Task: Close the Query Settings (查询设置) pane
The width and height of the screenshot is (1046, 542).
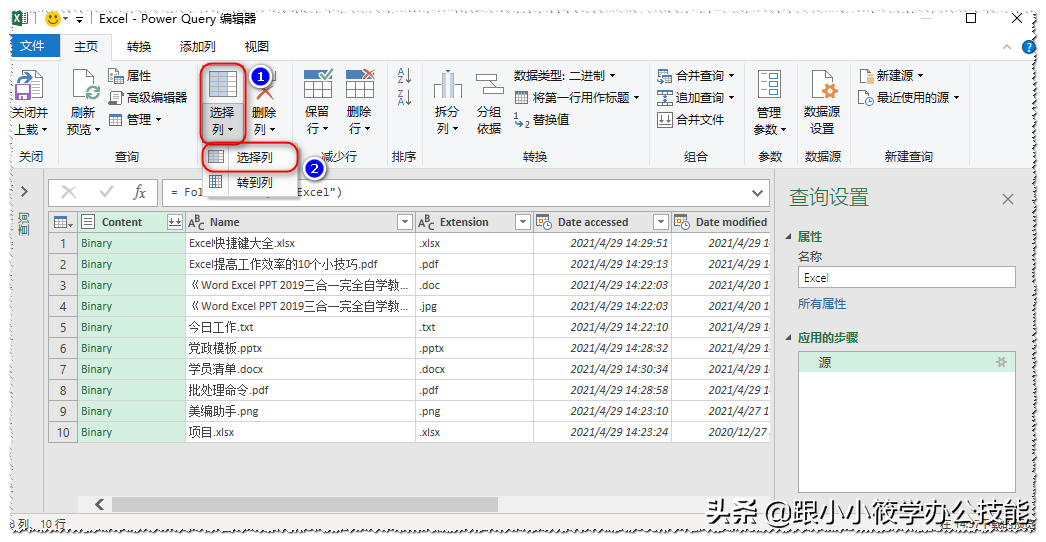Action: (1008, 199)
